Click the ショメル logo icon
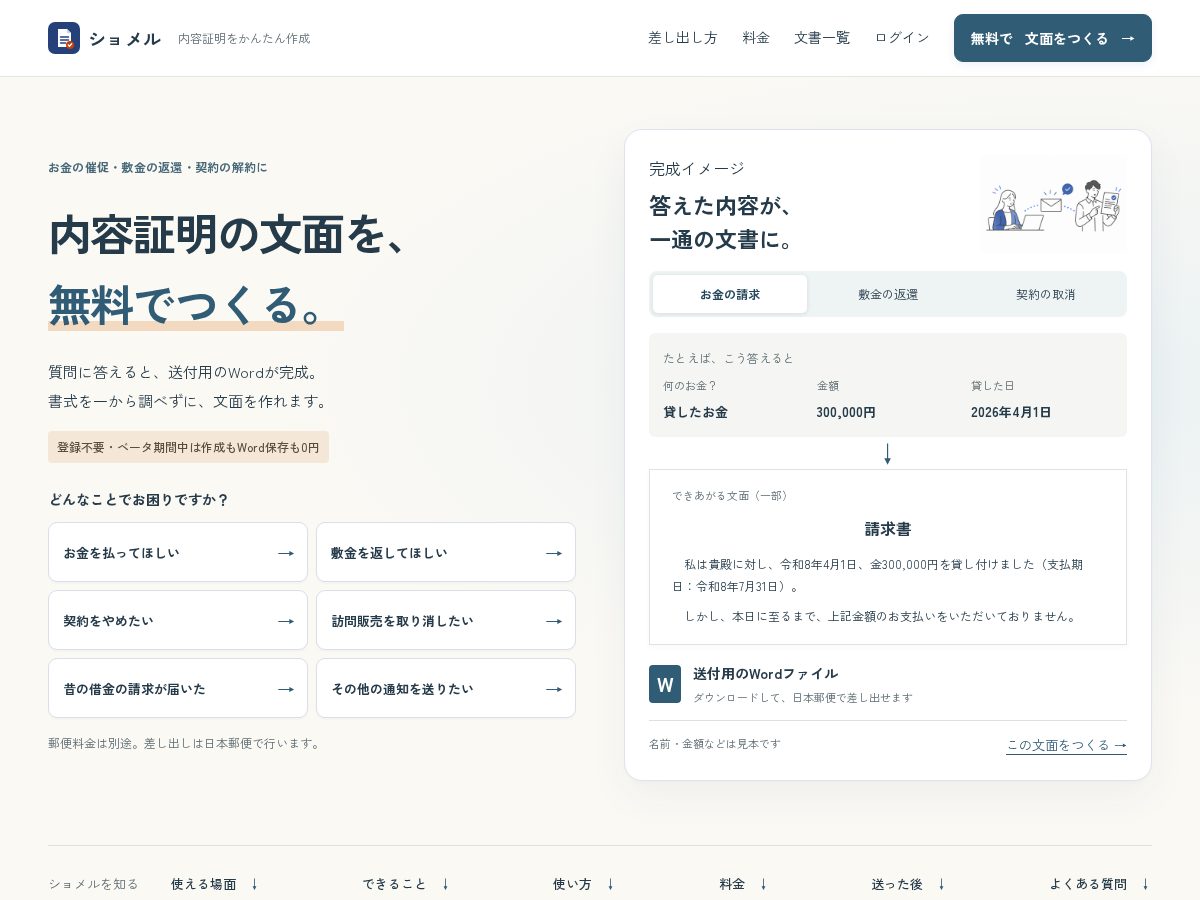This screenshot has height=900, width=1200. pos(64,38)
